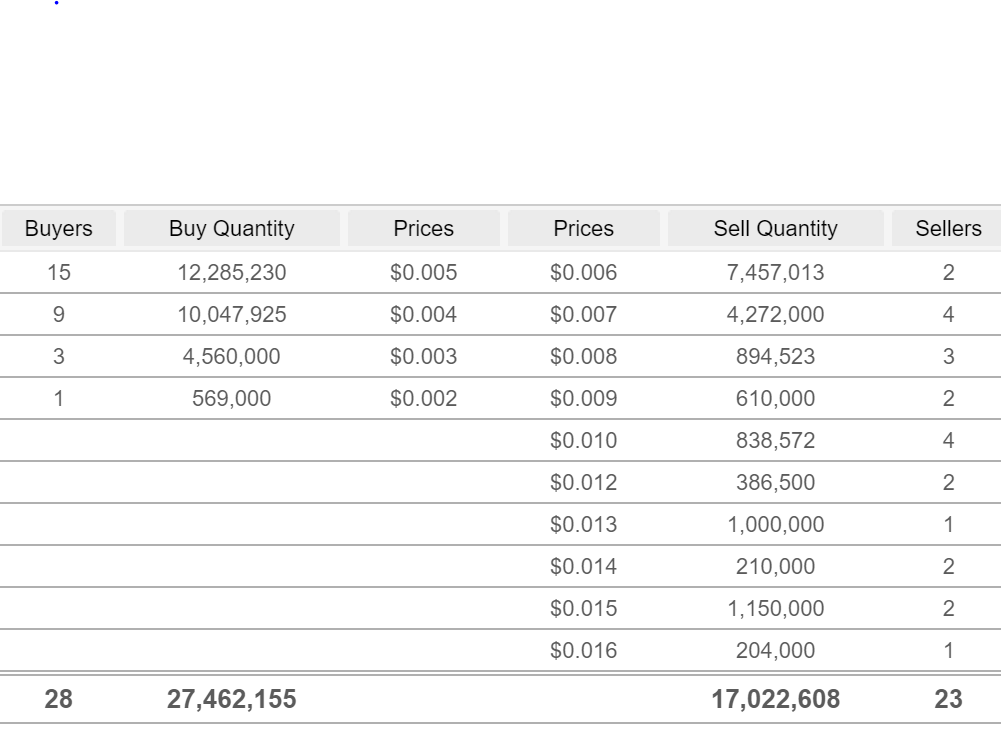The height and width of the screenshot is (735, 1001).
Task: Click the Buyers column header
Action: 59,229
